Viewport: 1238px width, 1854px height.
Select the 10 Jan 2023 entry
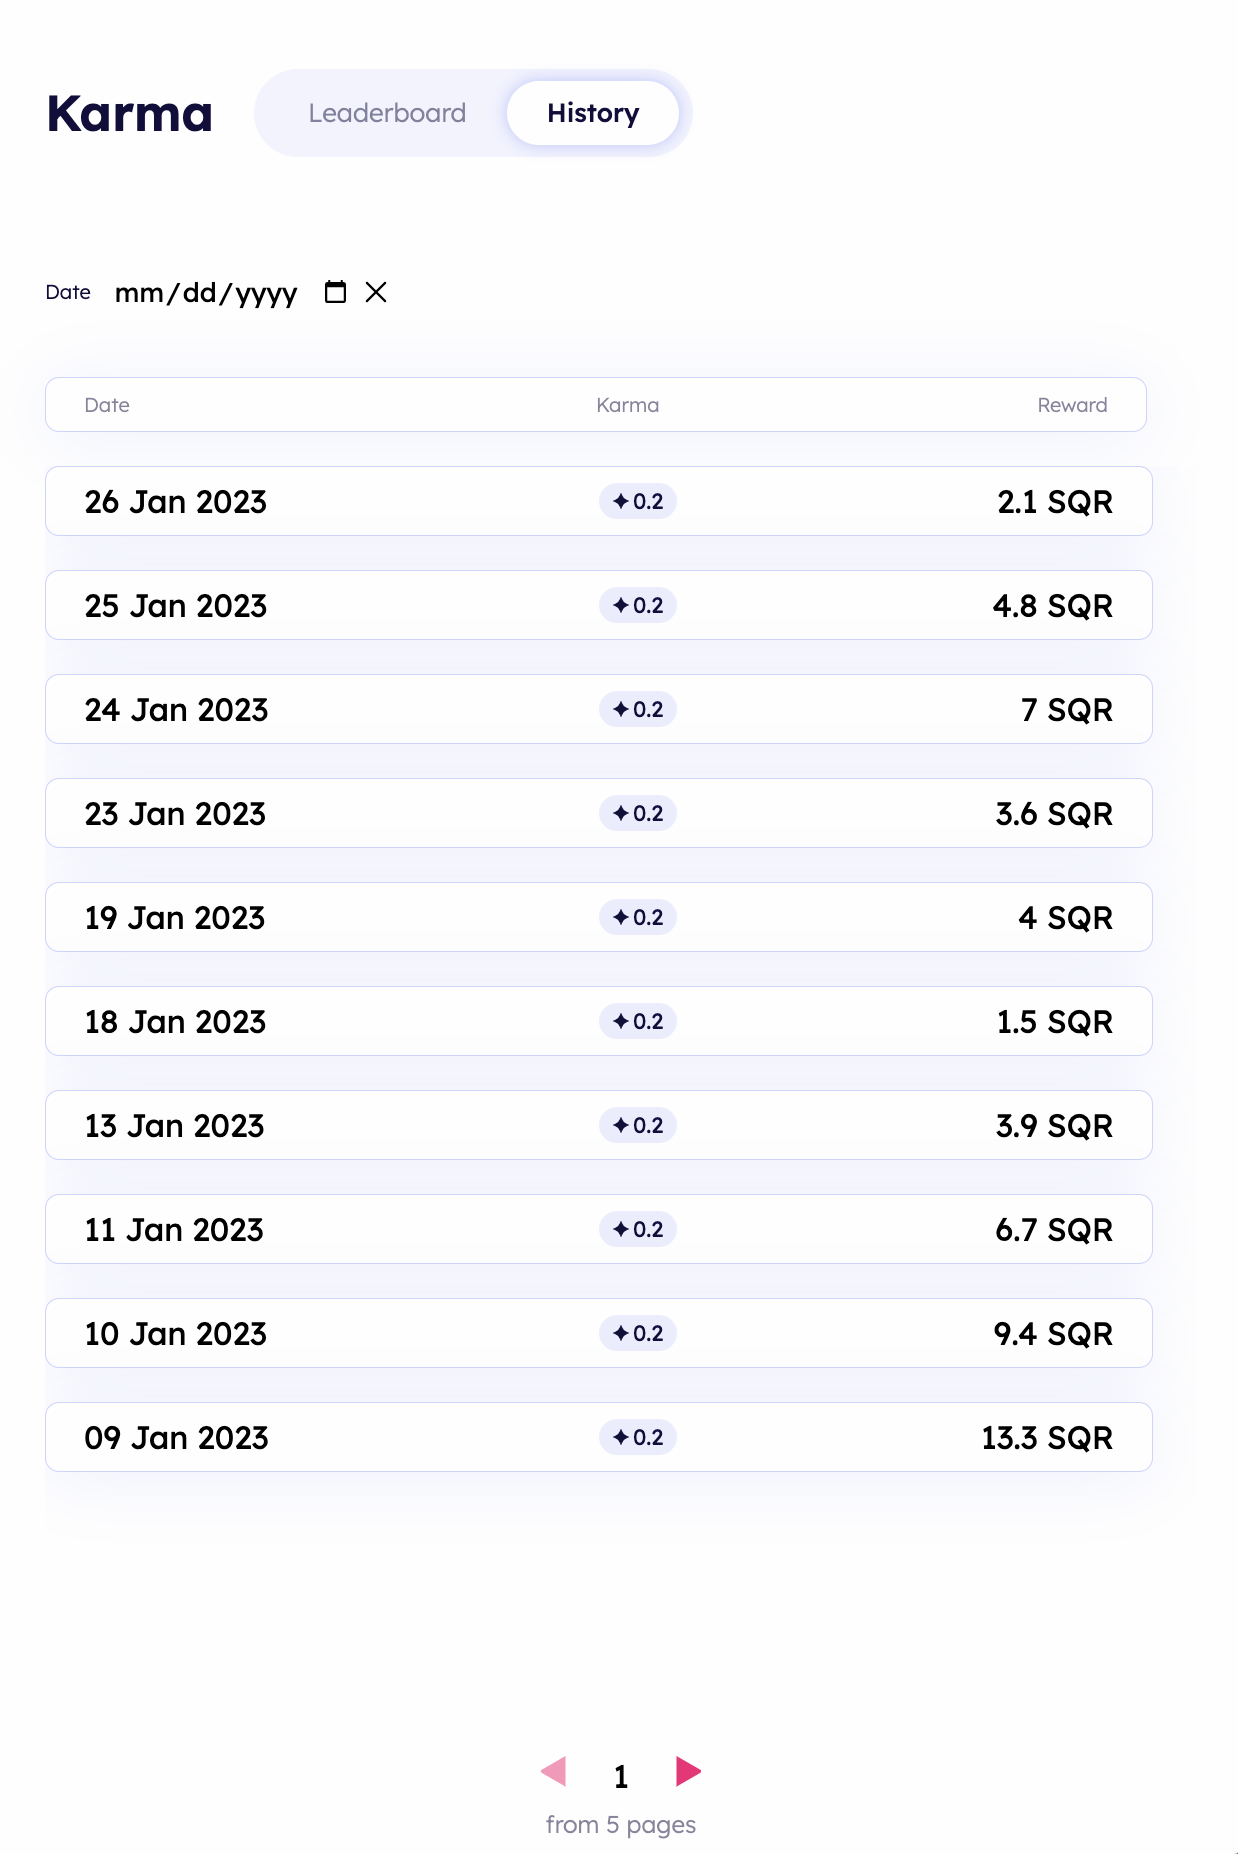[x=599, y=1333]
